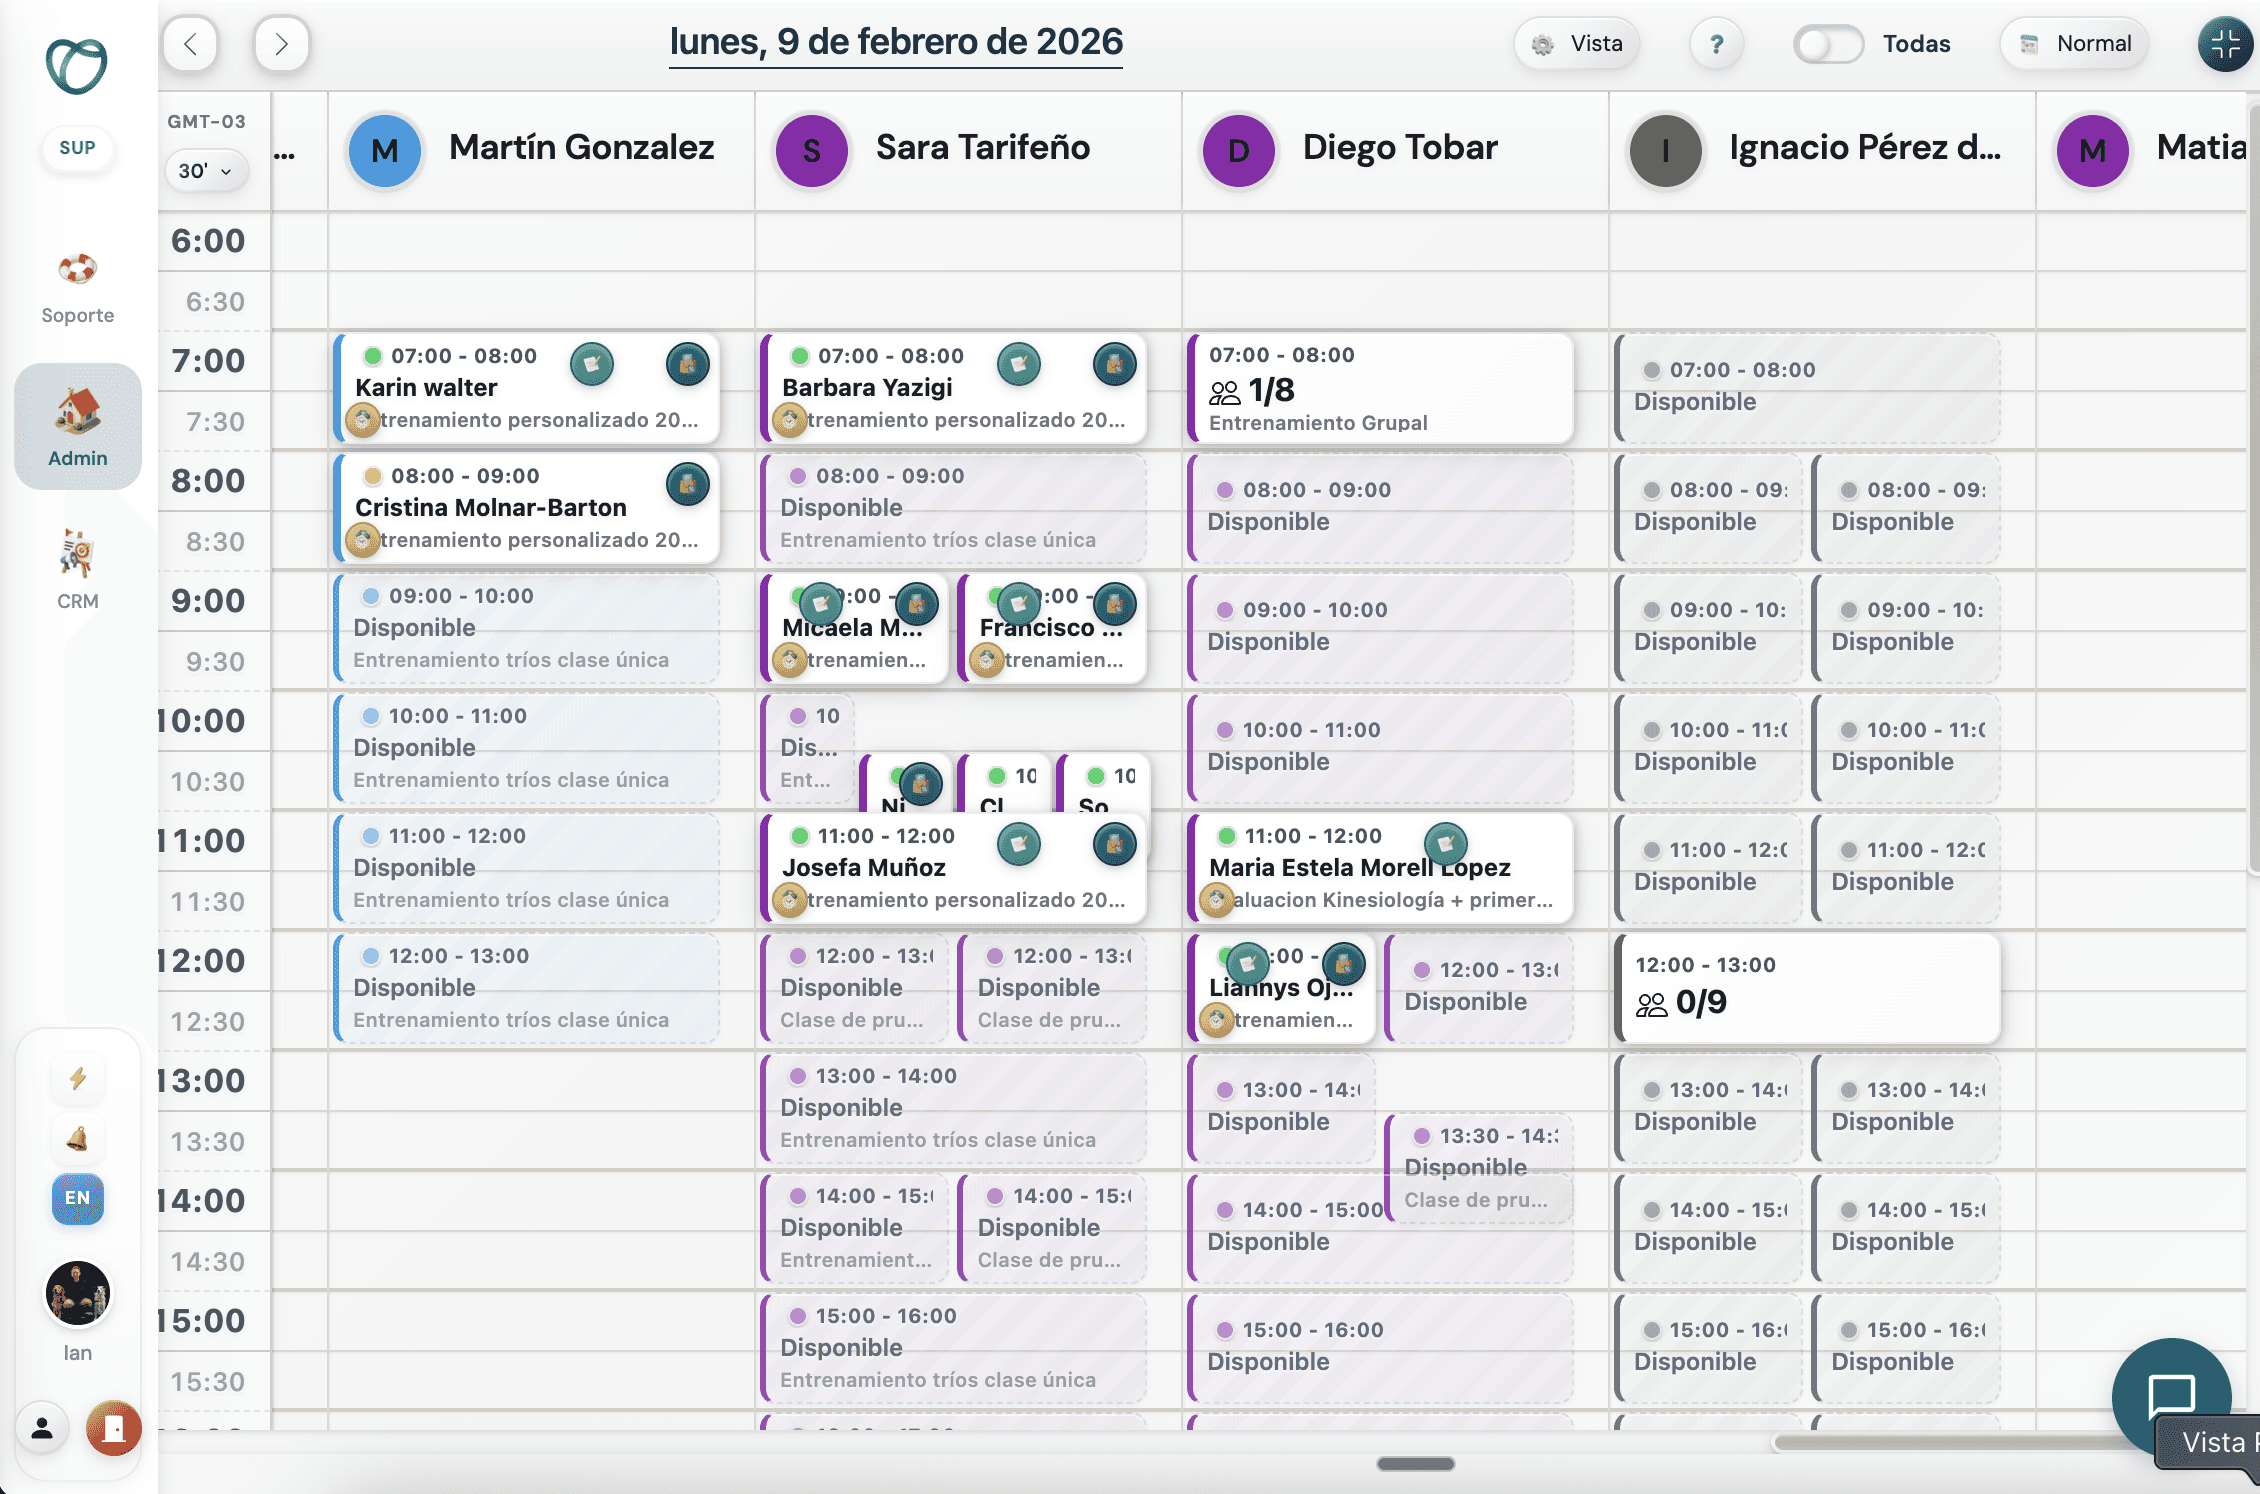
Task: Click the user profile silhouette icon
Action: click(x=42, y=1428)
